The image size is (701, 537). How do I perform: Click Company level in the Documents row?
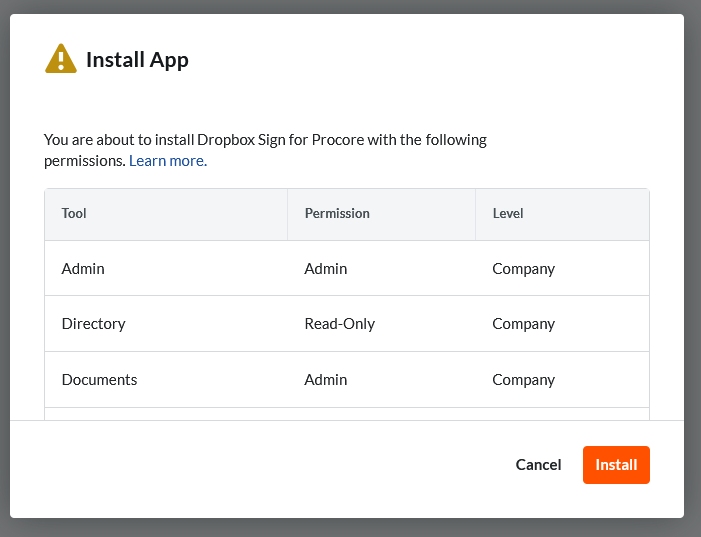pyautogui.click(x=562, y=380)
